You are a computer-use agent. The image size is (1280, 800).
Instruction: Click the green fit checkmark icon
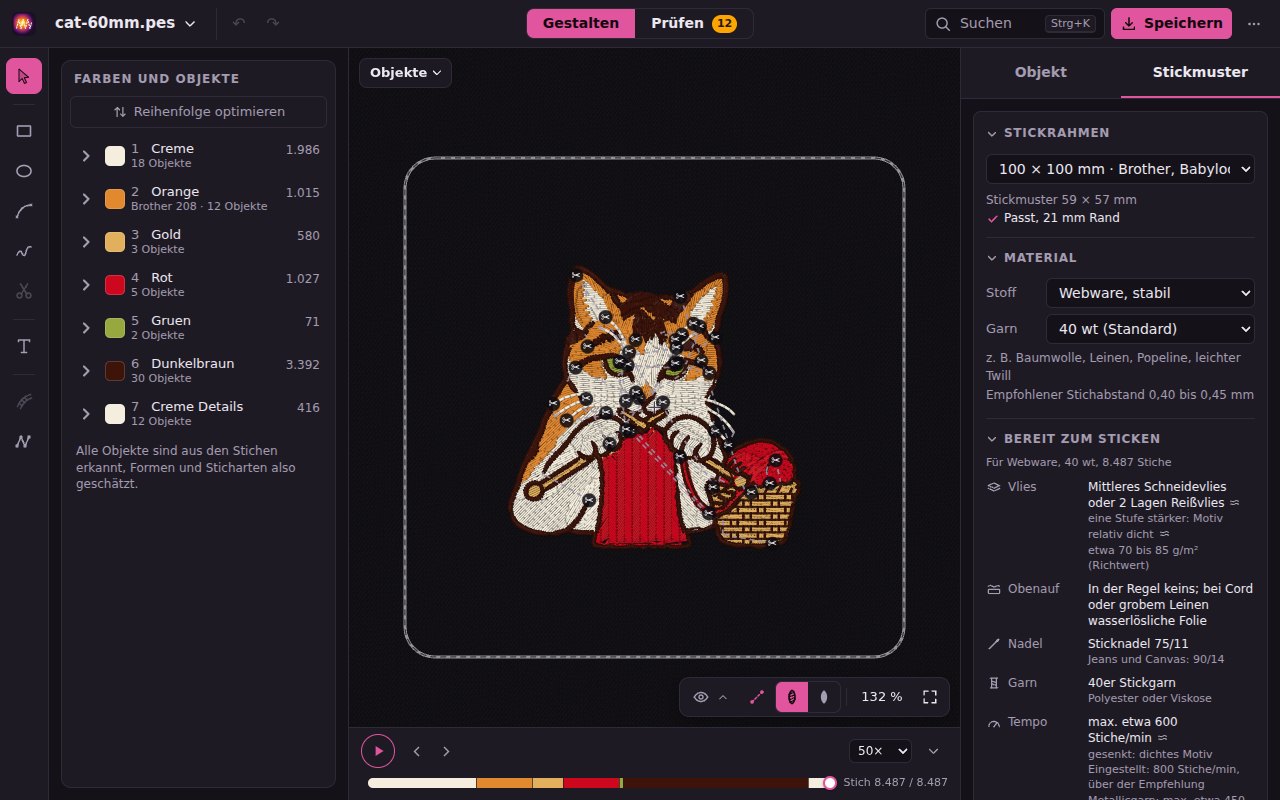pos(993,218)
